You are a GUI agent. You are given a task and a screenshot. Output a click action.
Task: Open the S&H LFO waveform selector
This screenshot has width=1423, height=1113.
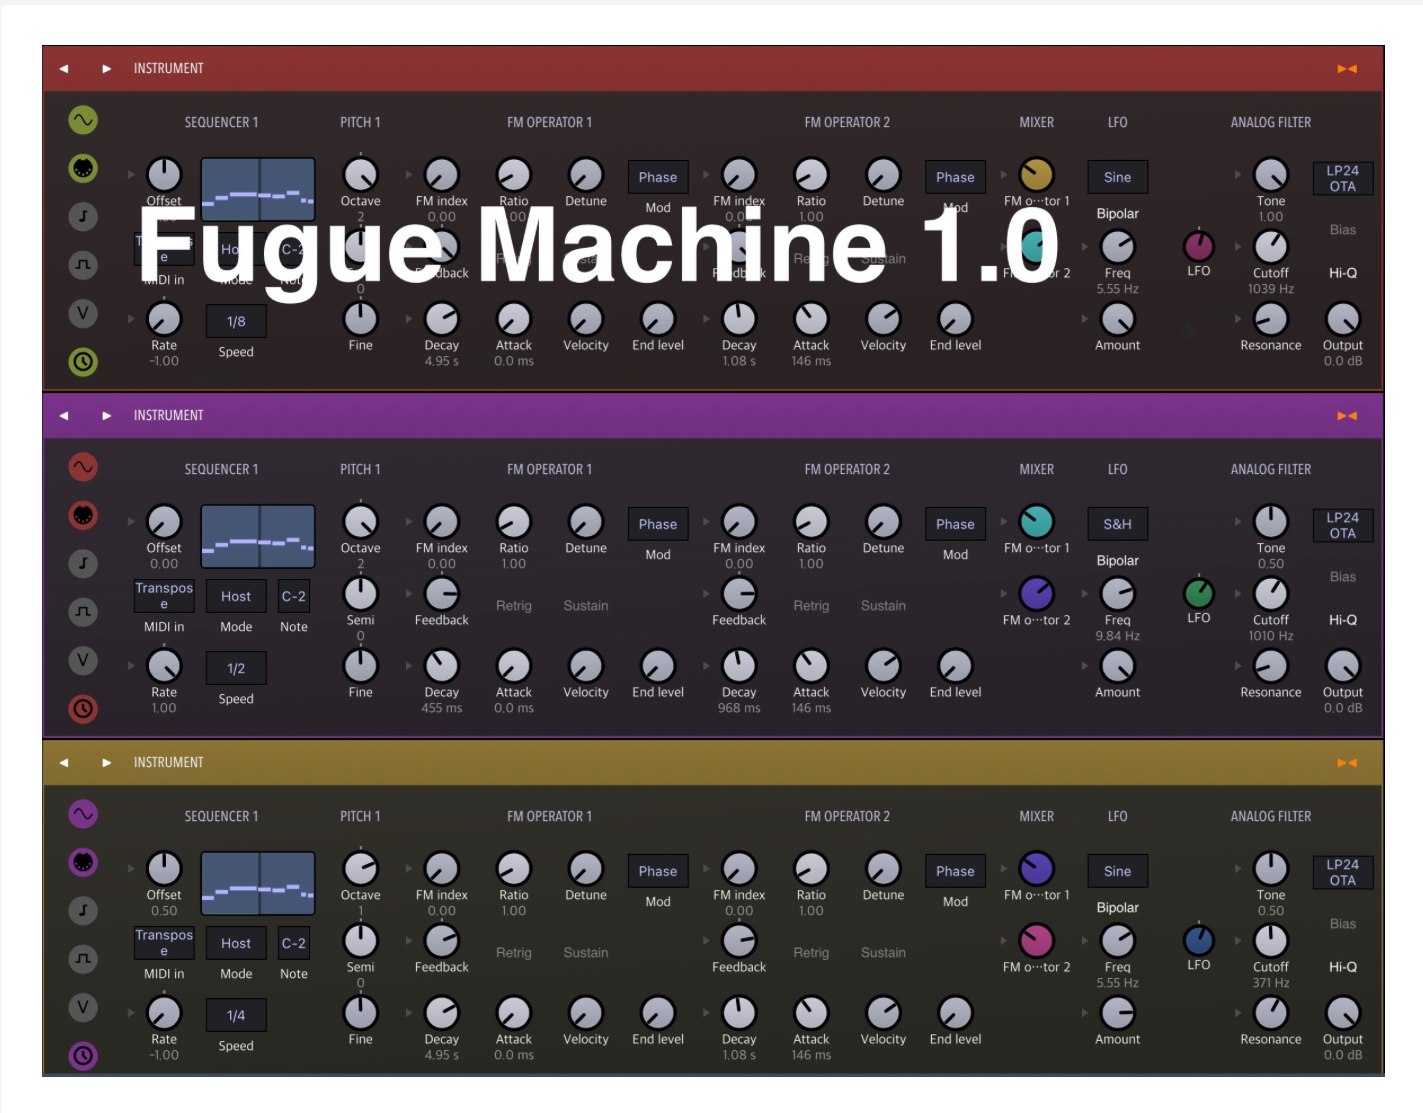click(1117, 525)
